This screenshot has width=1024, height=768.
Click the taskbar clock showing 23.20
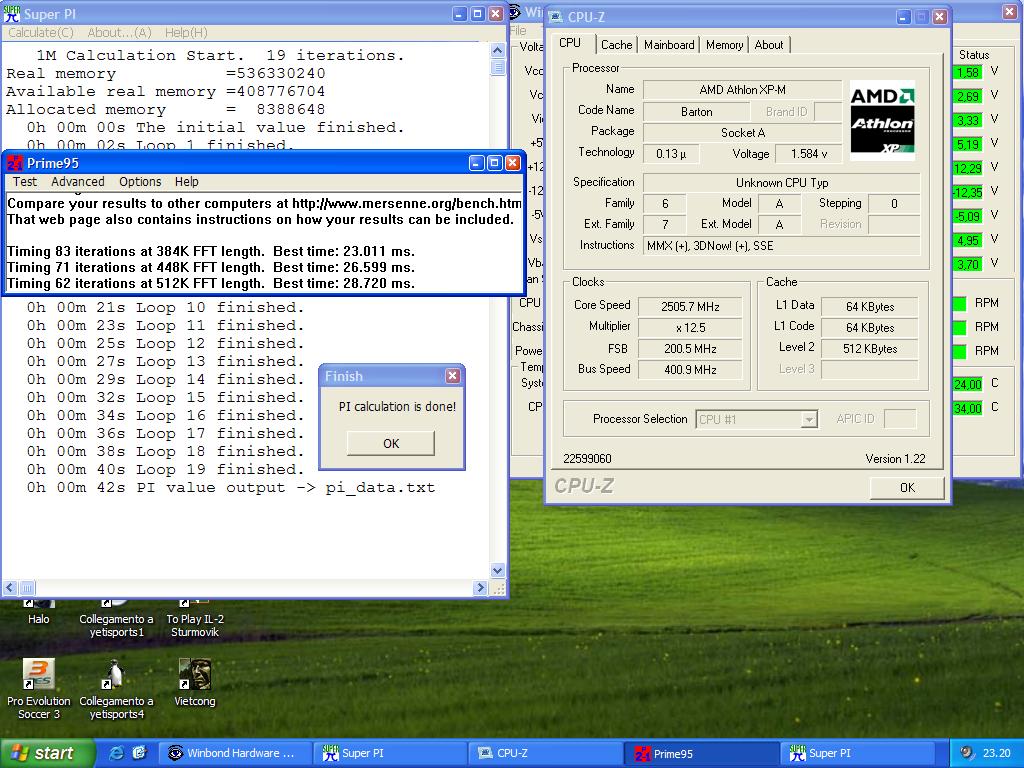[997, 753]
